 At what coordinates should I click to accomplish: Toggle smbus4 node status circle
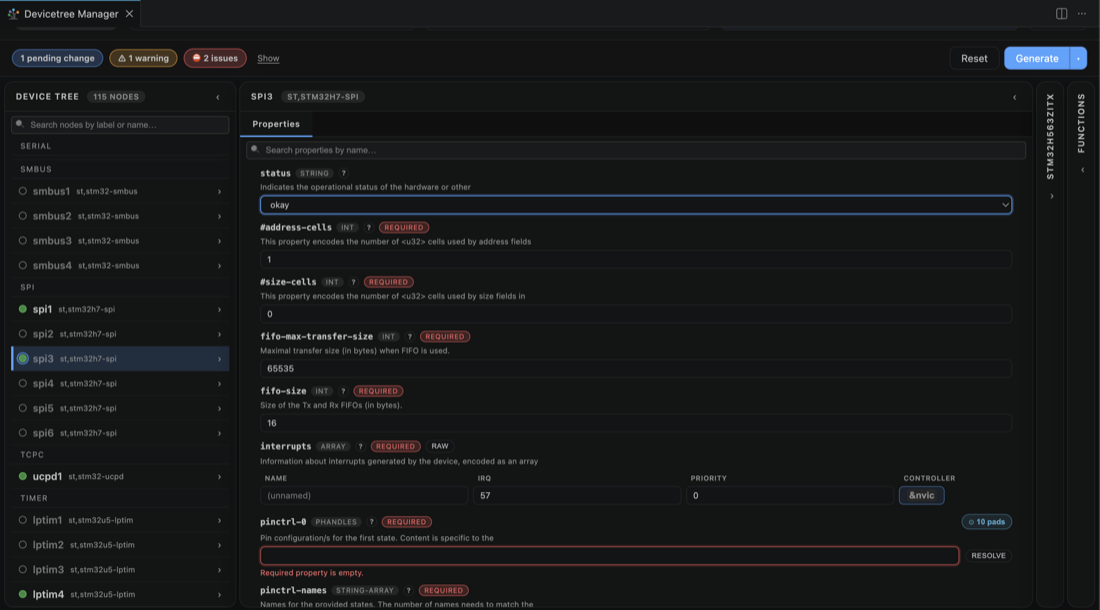(22, 265)
